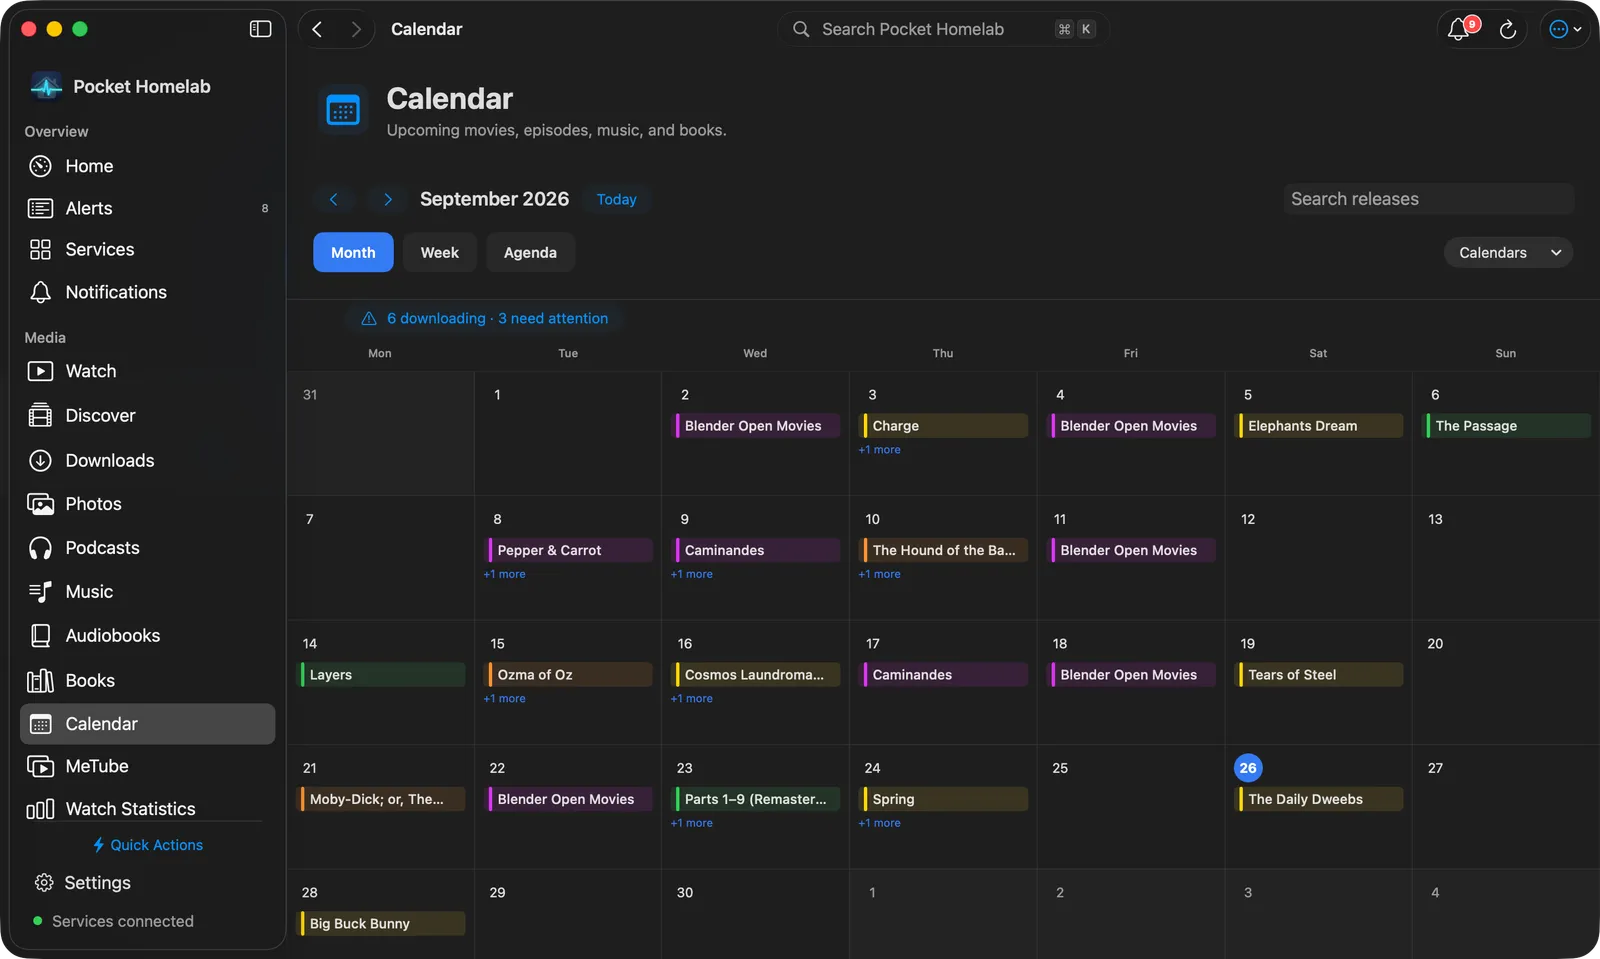Open Quick Actions link
The width and height of the screenshot is (1600, 959).
147,845
